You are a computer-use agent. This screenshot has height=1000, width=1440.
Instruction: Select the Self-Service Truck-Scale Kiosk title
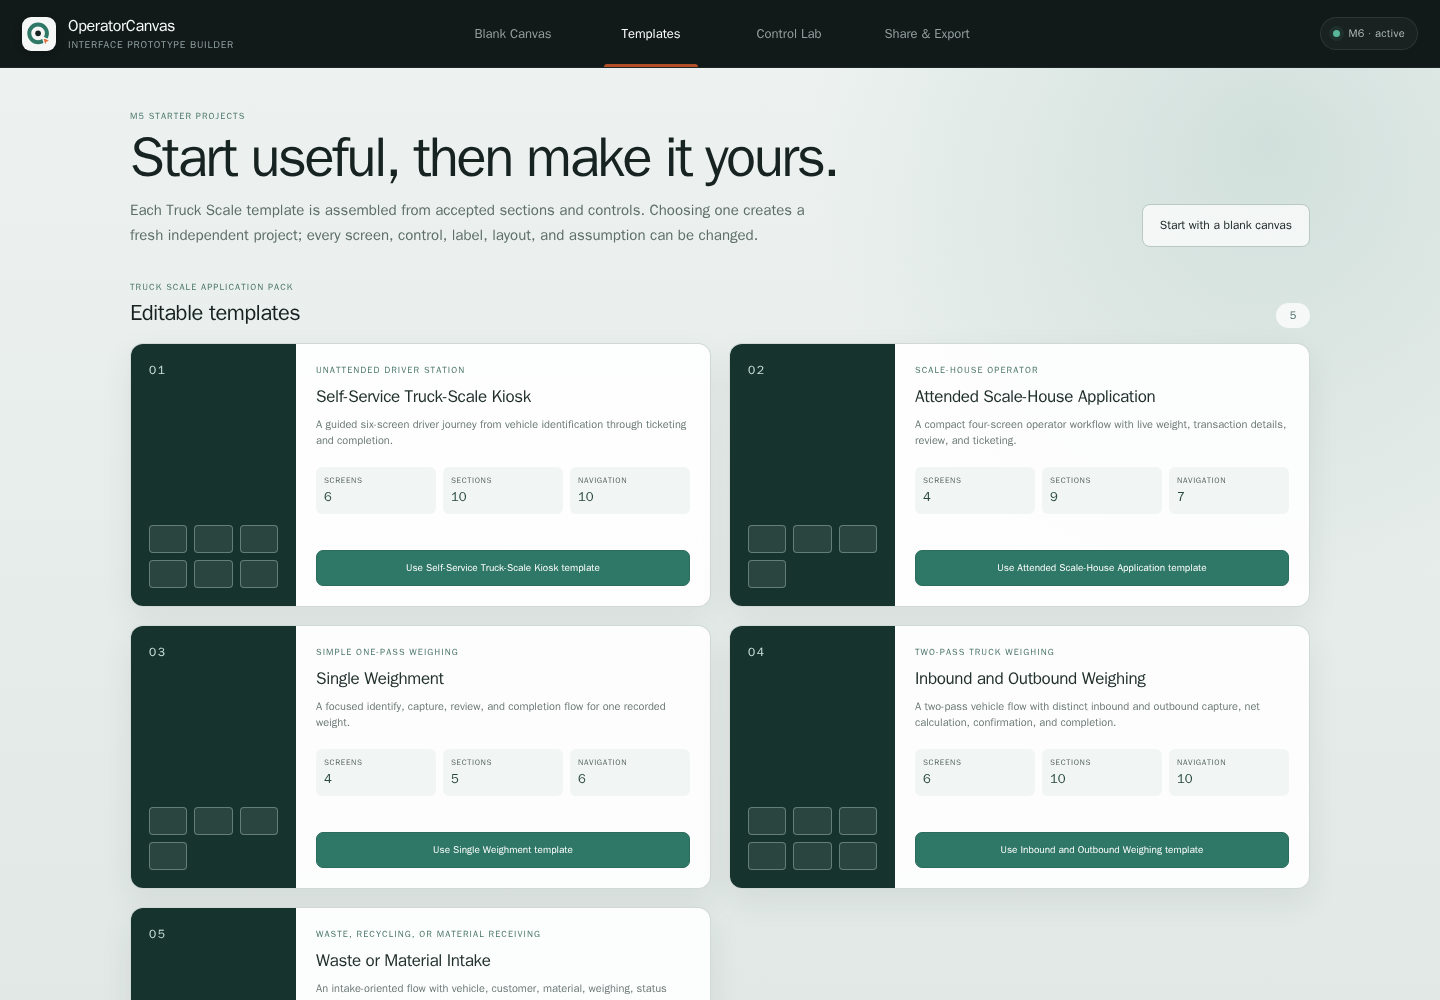click(x=423, y=397)
